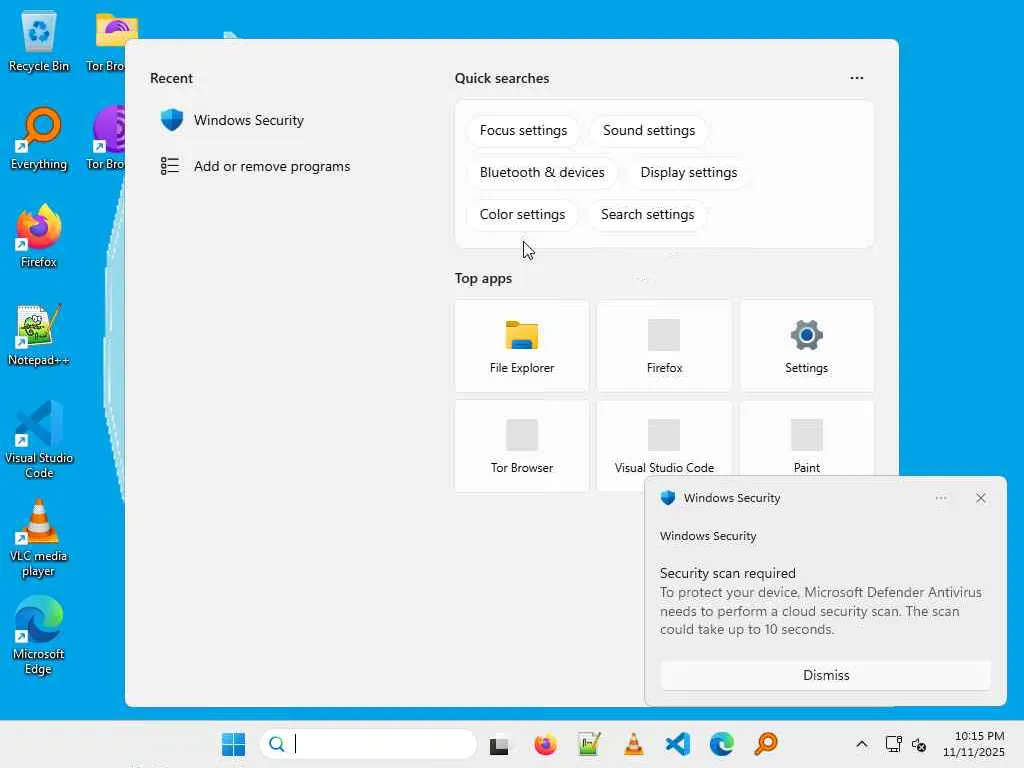
Task: Select Display settings quick search
Action: [x=688, y=172]
